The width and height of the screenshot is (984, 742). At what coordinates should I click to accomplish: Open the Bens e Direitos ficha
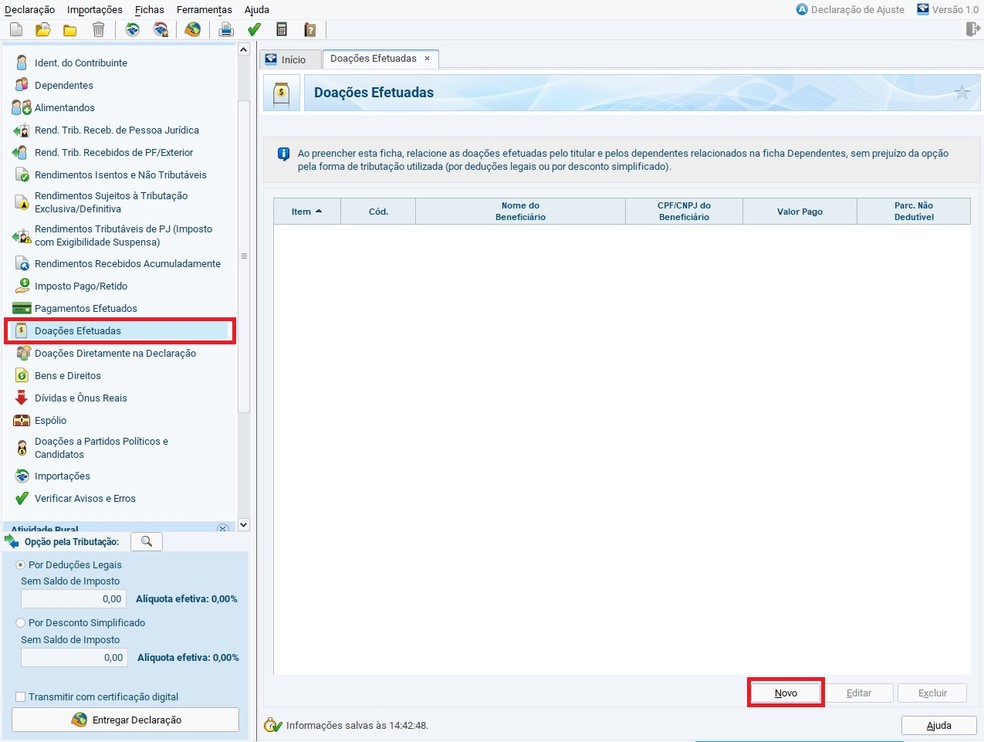coord(68,375)
